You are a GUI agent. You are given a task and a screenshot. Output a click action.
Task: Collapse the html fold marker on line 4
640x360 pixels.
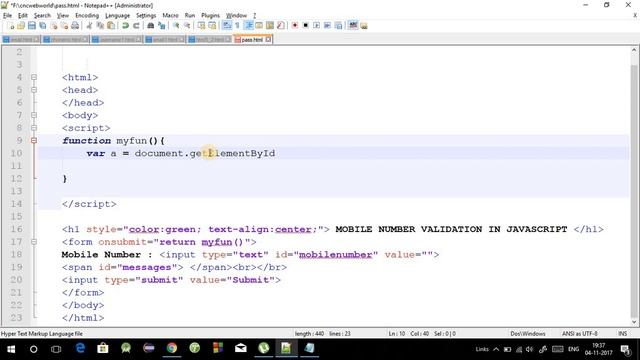(x=34, y=77)
